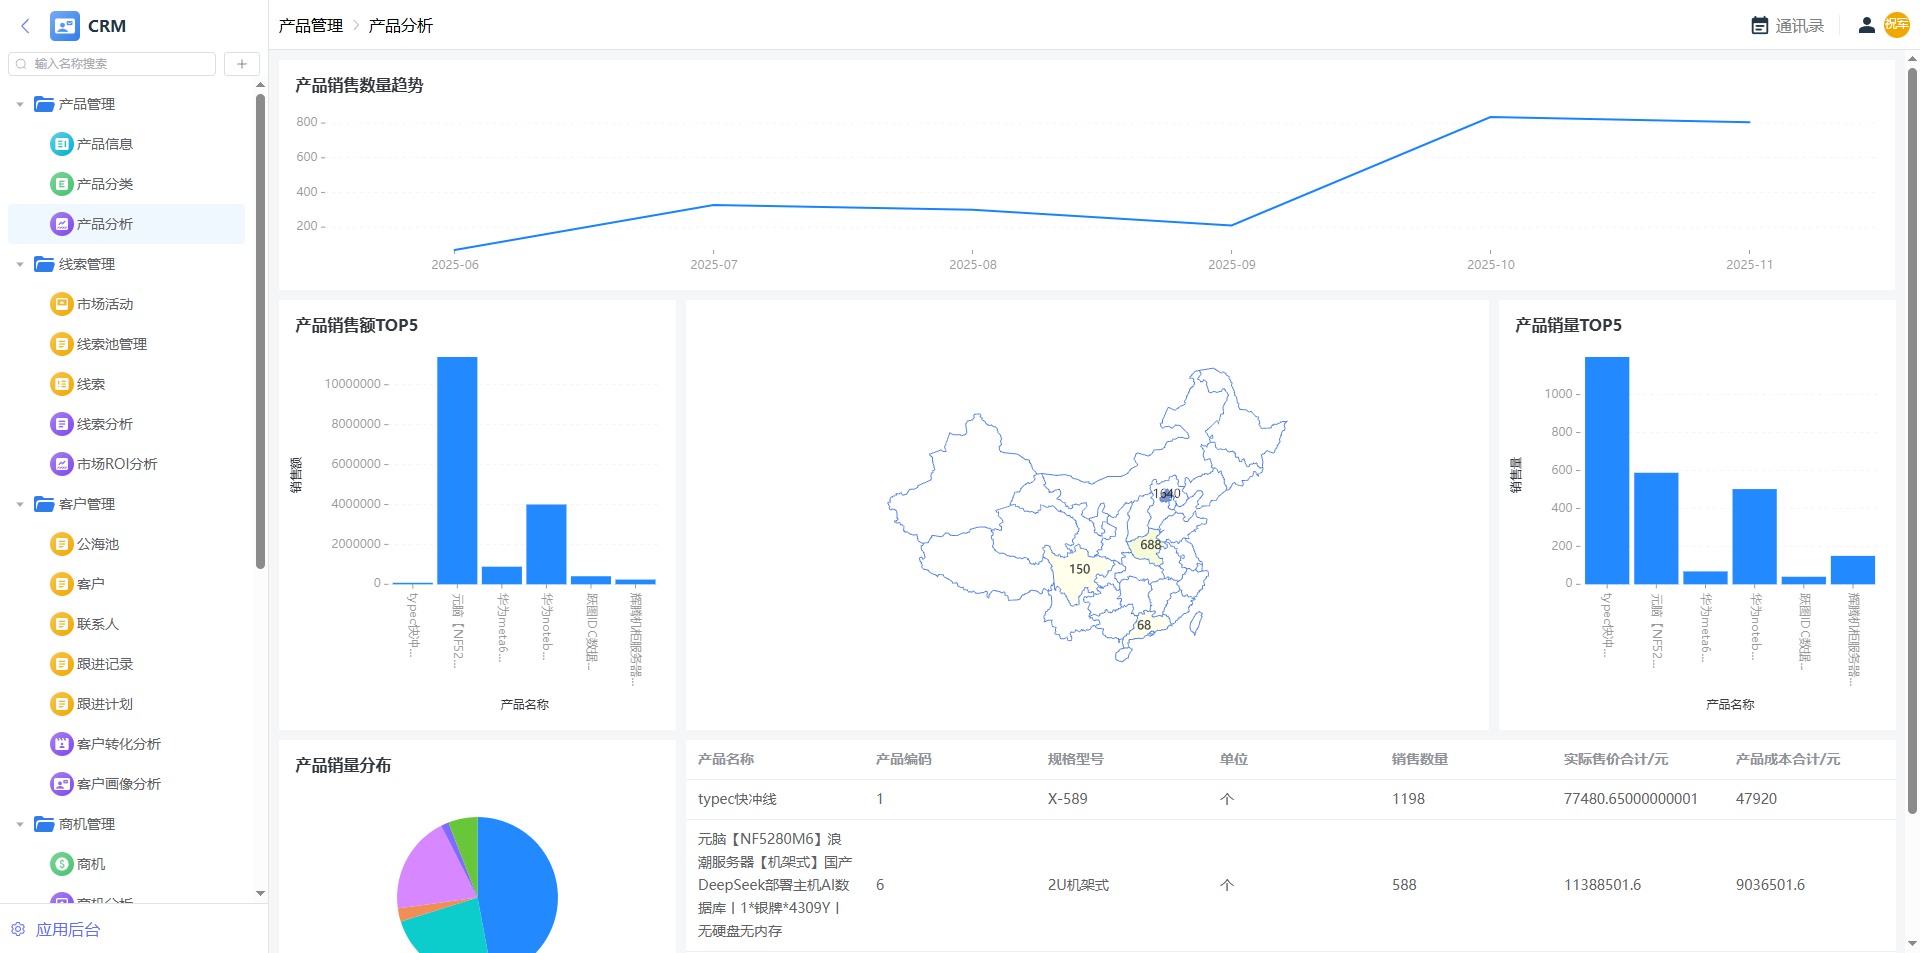Open 产品分类 in the sidebar

104,184
